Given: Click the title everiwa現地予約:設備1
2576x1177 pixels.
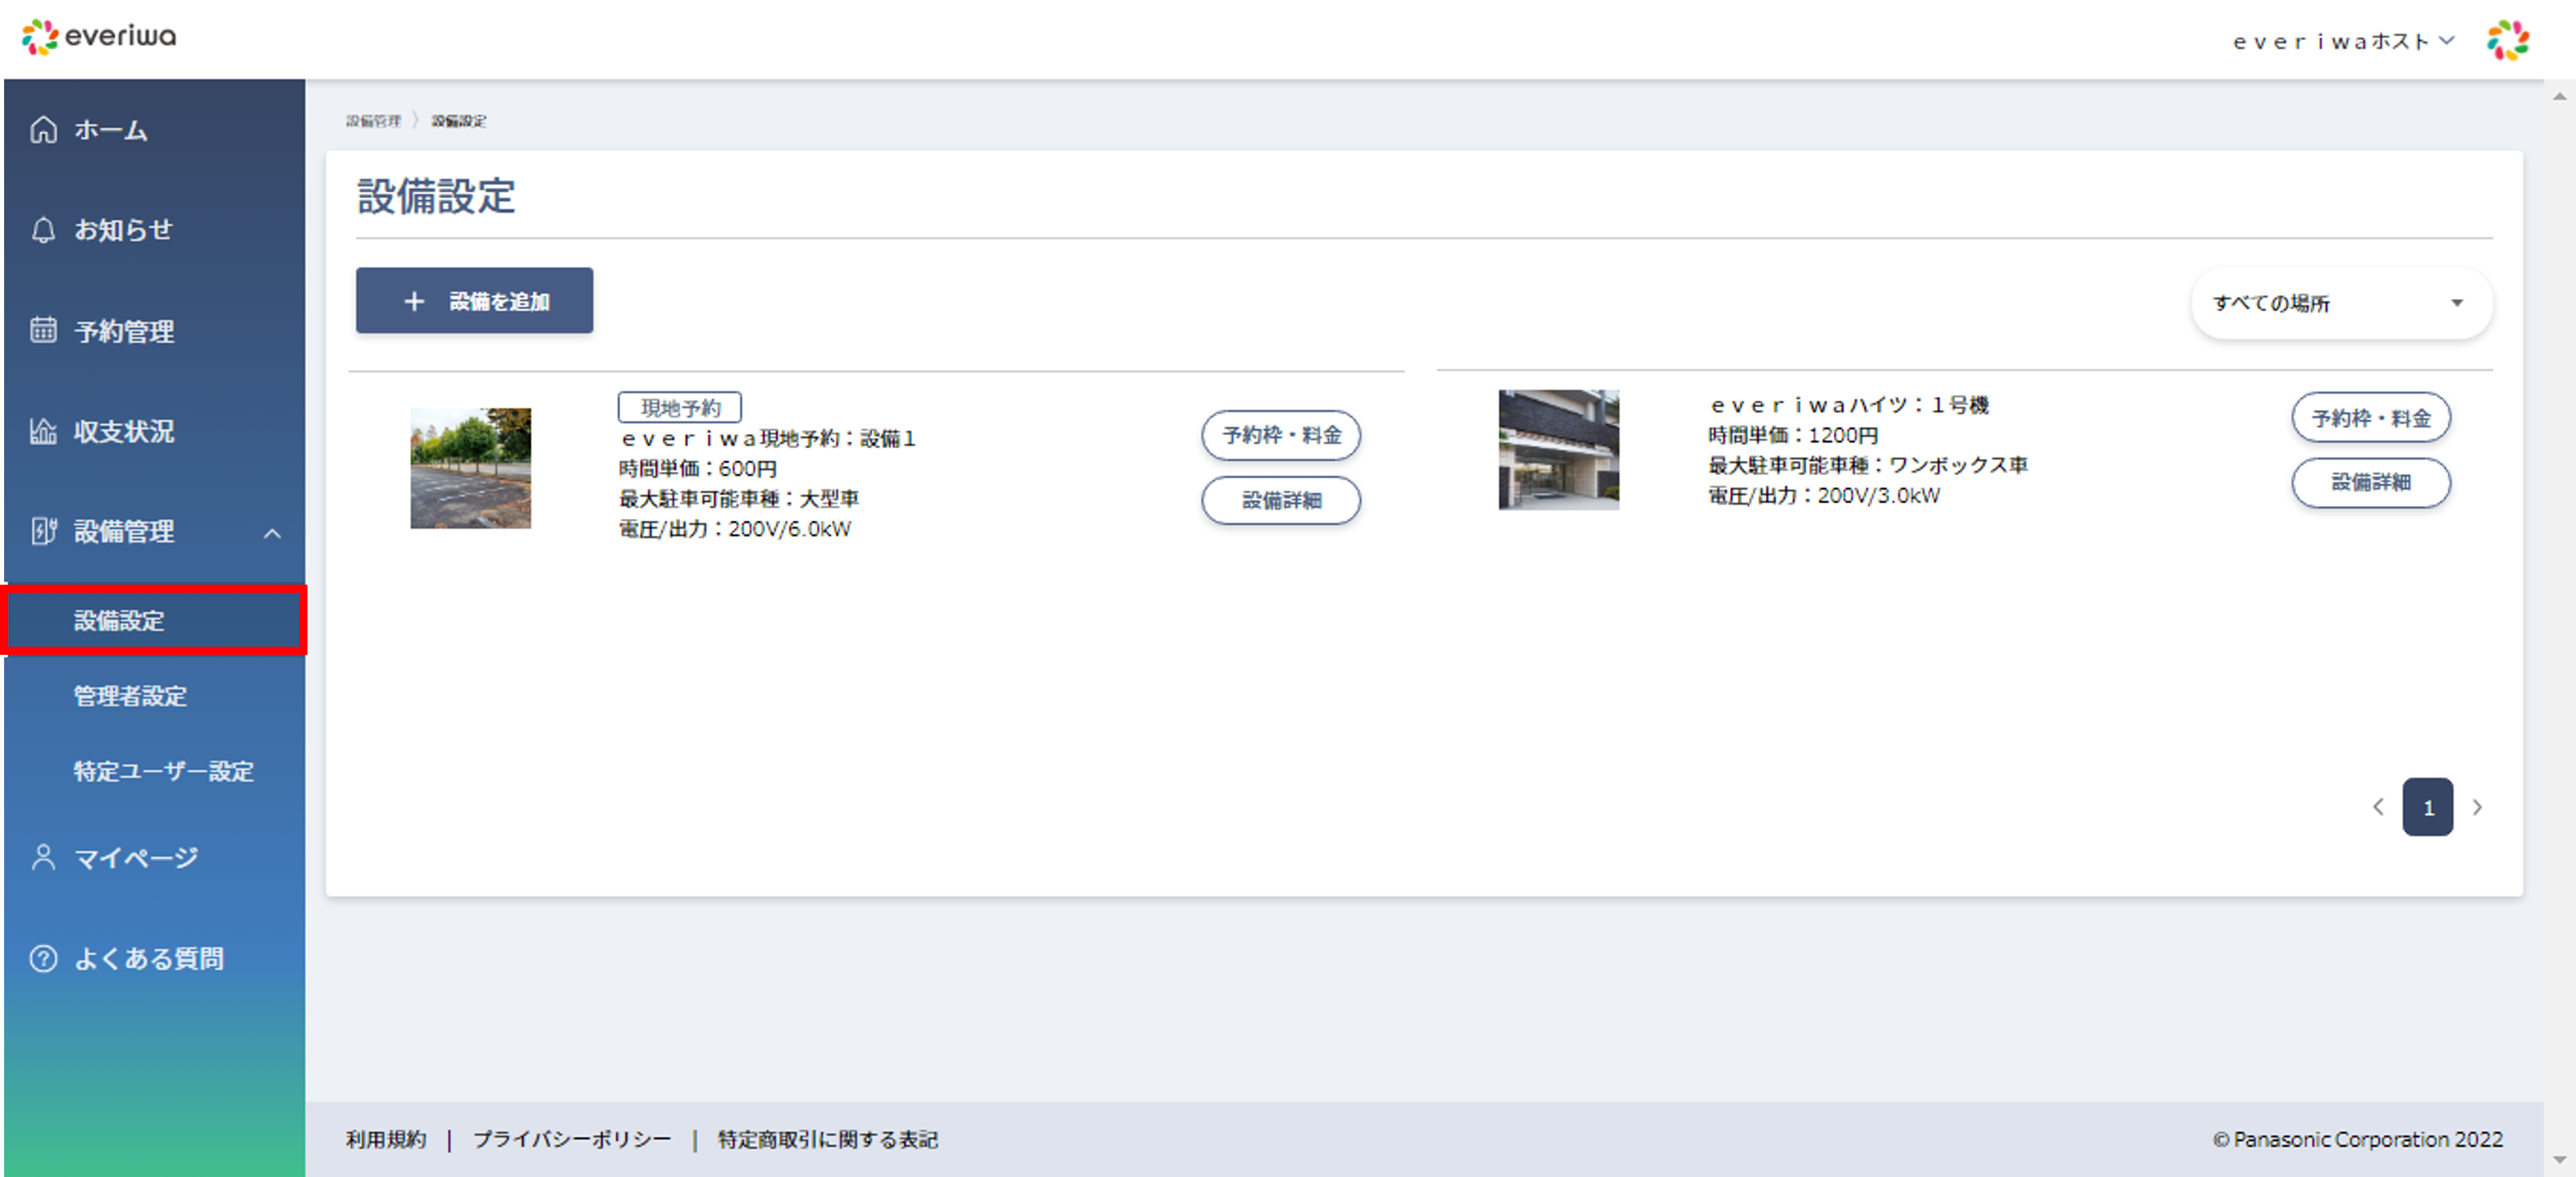Looking at the screenshot, I should [769, 438].
